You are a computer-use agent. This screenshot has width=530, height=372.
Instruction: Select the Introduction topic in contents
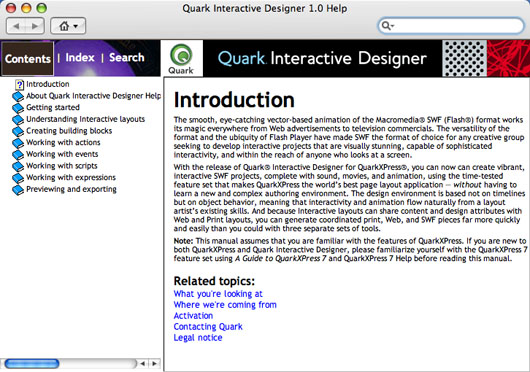[48, 84]
